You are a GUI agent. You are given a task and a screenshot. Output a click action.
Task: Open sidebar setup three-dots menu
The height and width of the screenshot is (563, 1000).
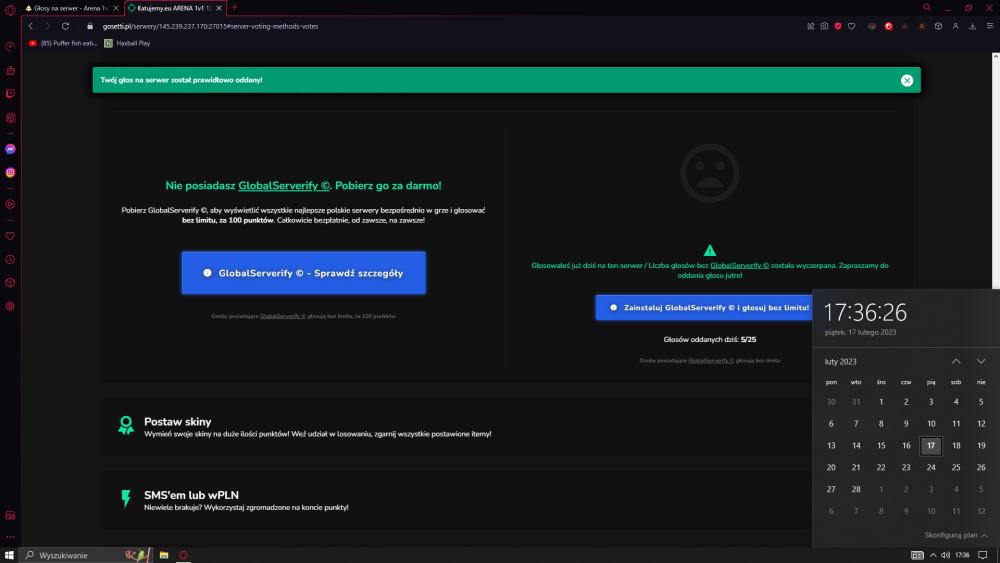(10, 537)
